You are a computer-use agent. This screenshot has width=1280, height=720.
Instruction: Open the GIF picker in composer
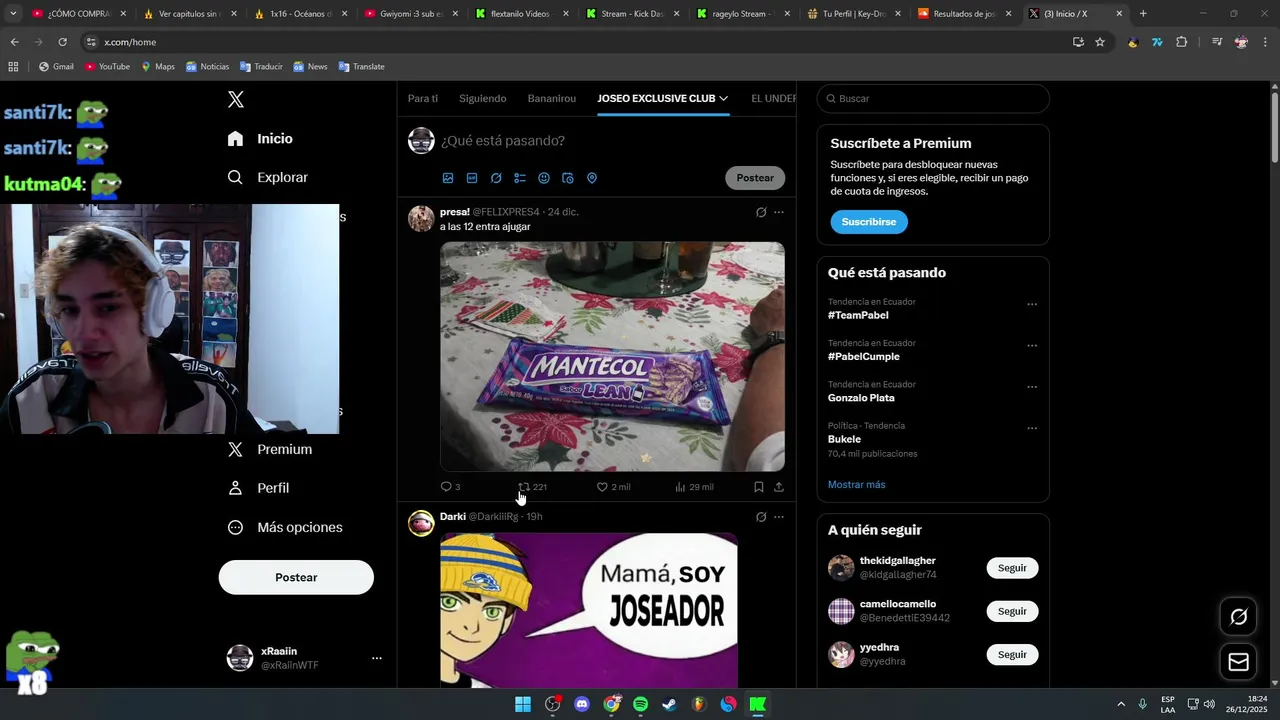pyautogui.click(x=472, y=178)
